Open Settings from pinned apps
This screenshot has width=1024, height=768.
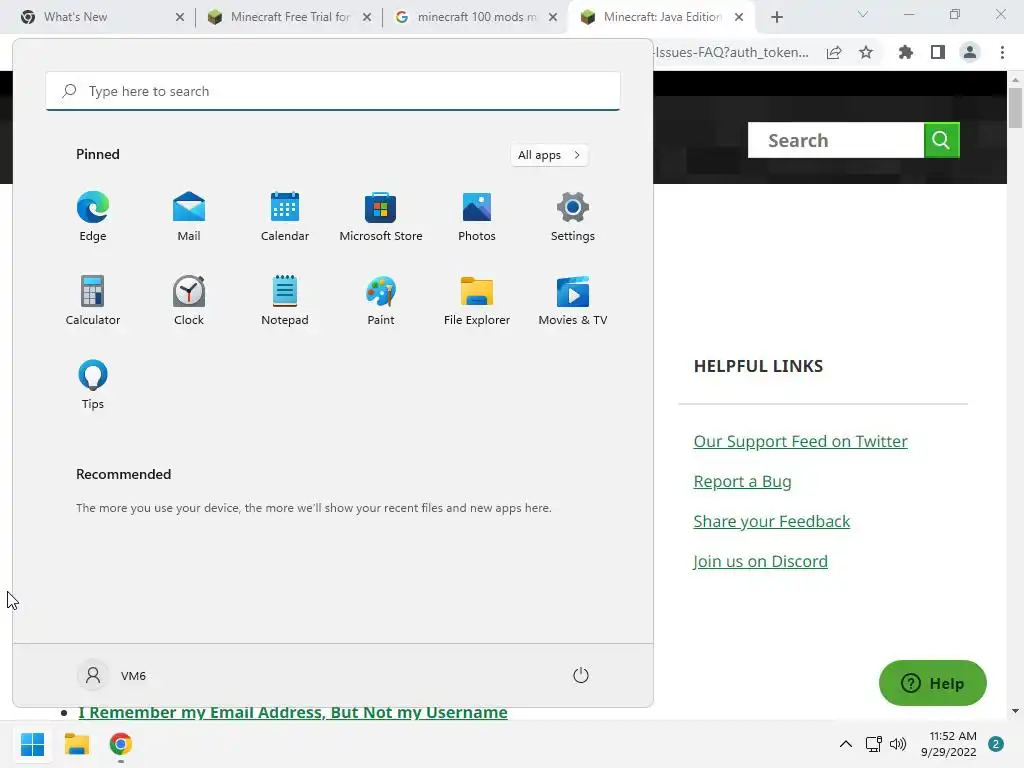[x=573, y=216]
